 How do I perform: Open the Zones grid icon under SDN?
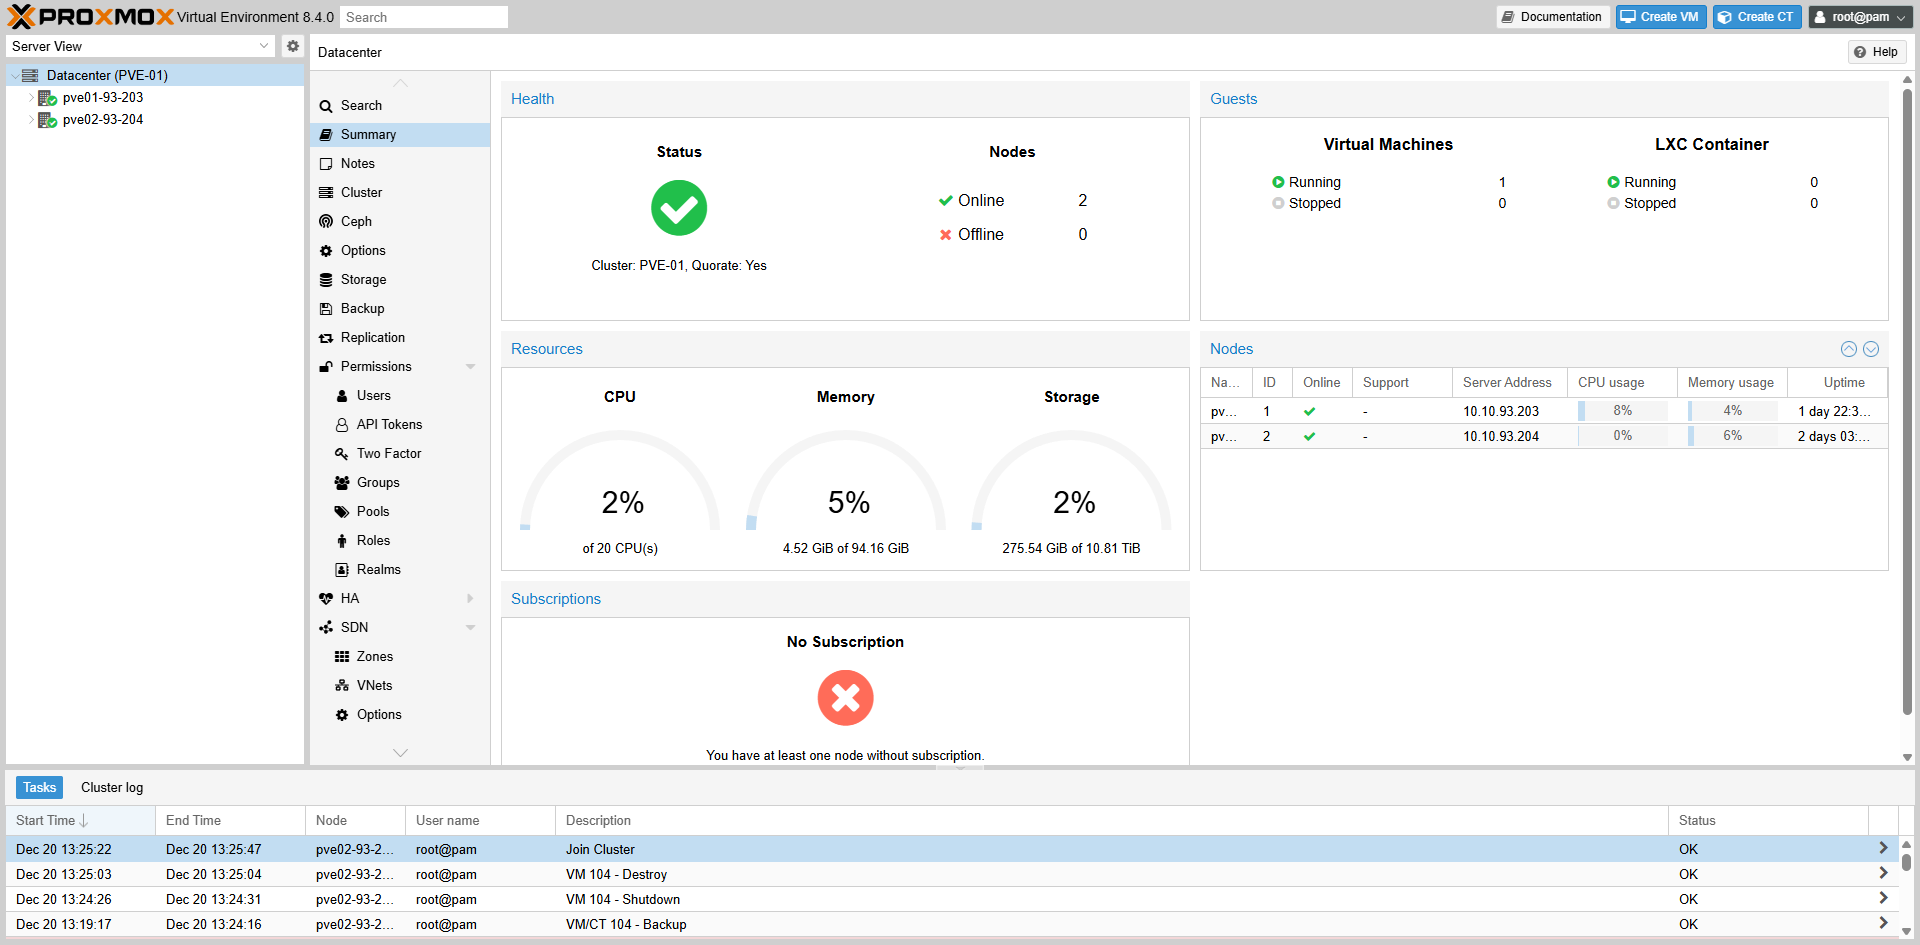click(x=342, y=657)
